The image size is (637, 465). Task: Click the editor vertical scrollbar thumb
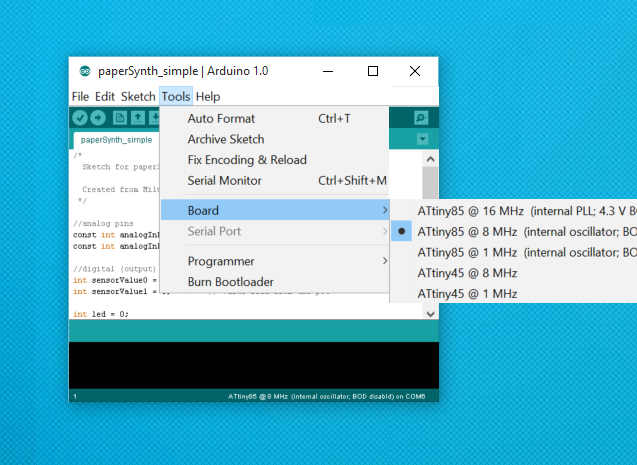431,183
